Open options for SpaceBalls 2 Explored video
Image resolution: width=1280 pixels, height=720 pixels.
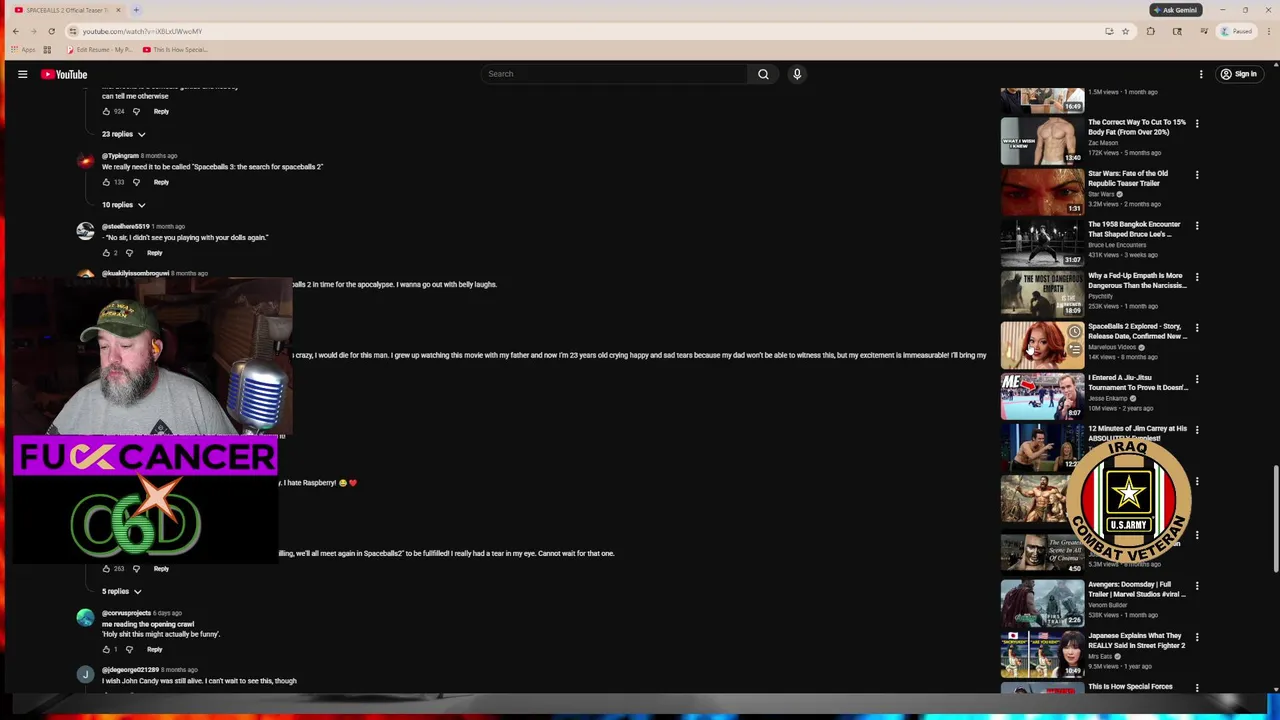point(1197,328)
